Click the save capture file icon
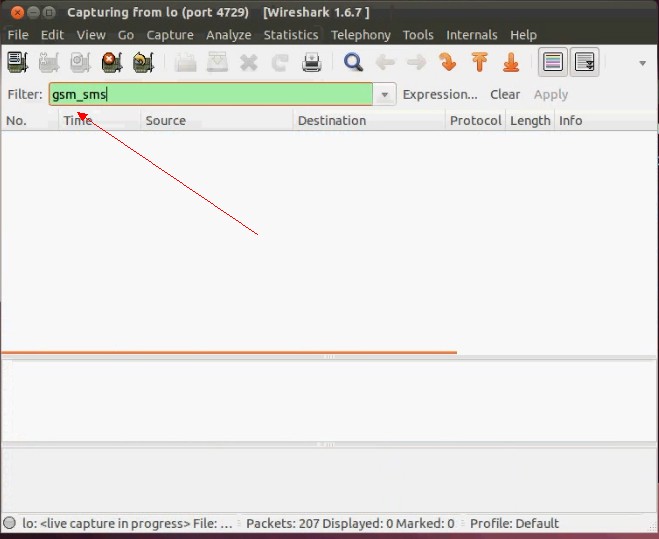Viewport: 659px width, 539px height. [x=217, y=62]
